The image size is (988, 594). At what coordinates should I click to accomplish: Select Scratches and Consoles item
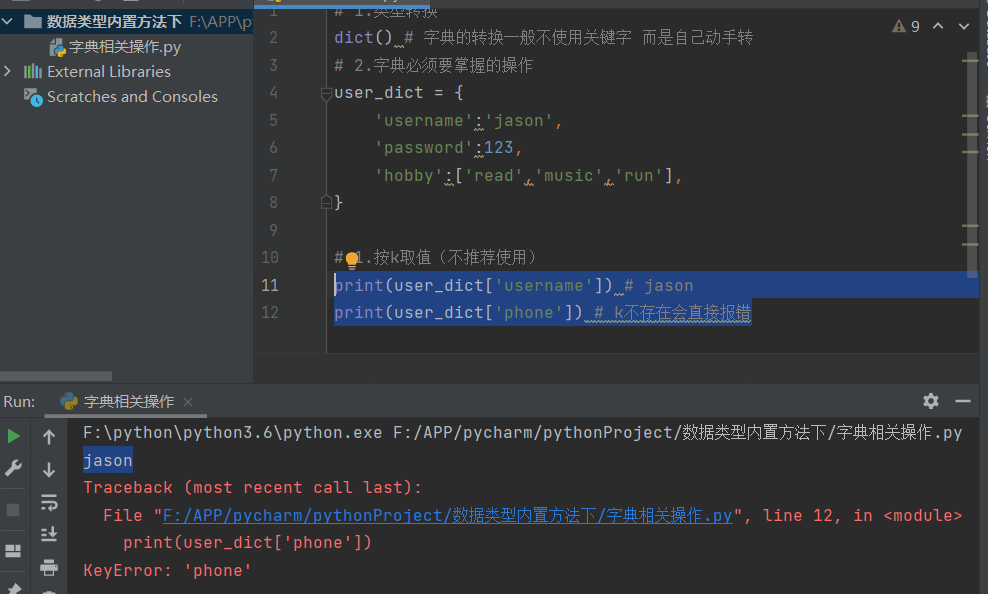(x=132, y=96)
